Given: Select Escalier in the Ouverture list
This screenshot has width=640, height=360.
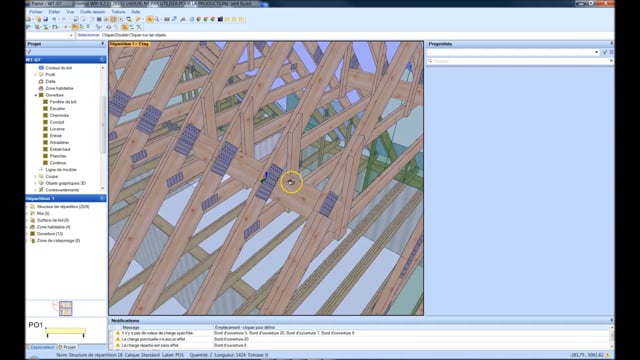Looking at the screenshot, I should coord(57,109).
